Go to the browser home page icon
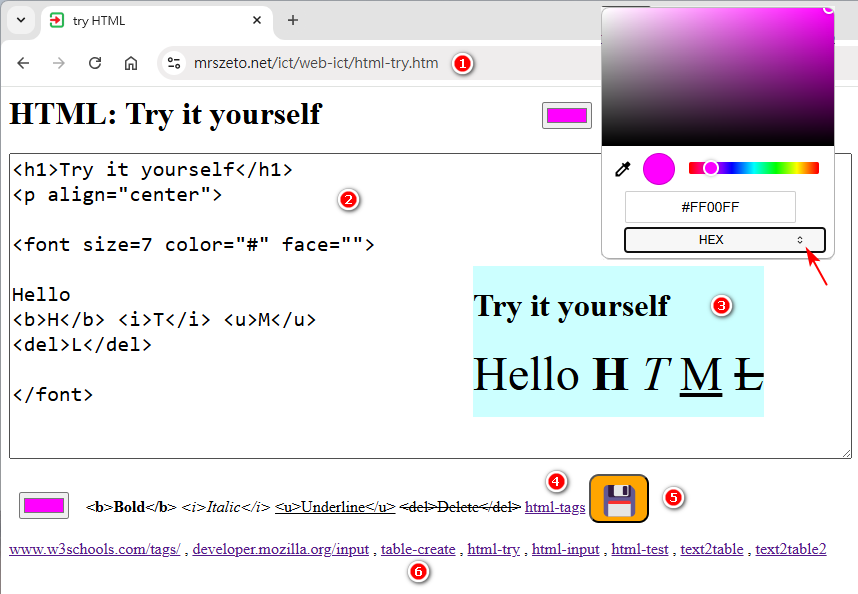 pos(131,63)
